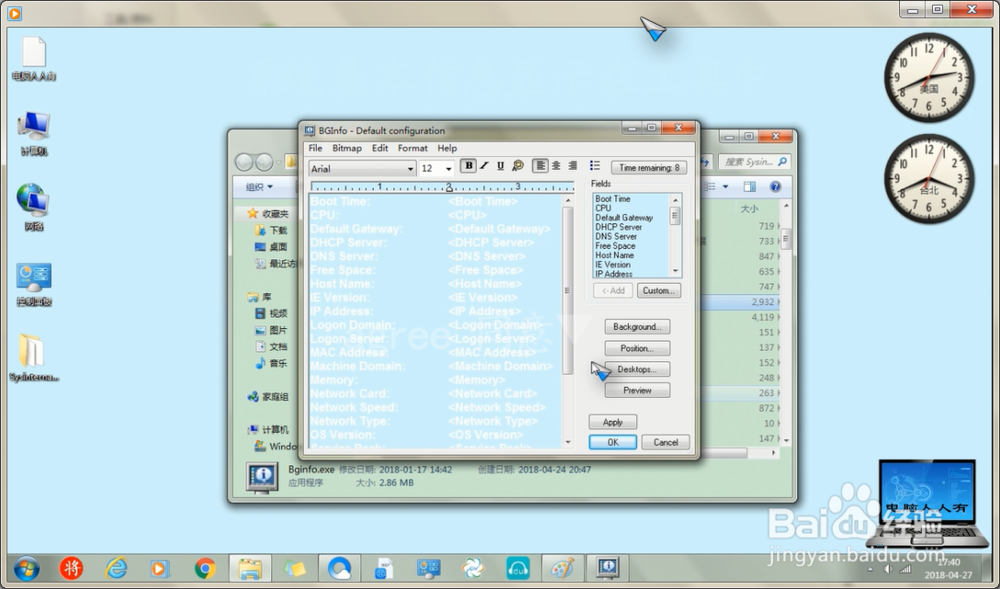1000x589 pixels.
Task: Align text left in BGInfo
Action: click(540, 166)
